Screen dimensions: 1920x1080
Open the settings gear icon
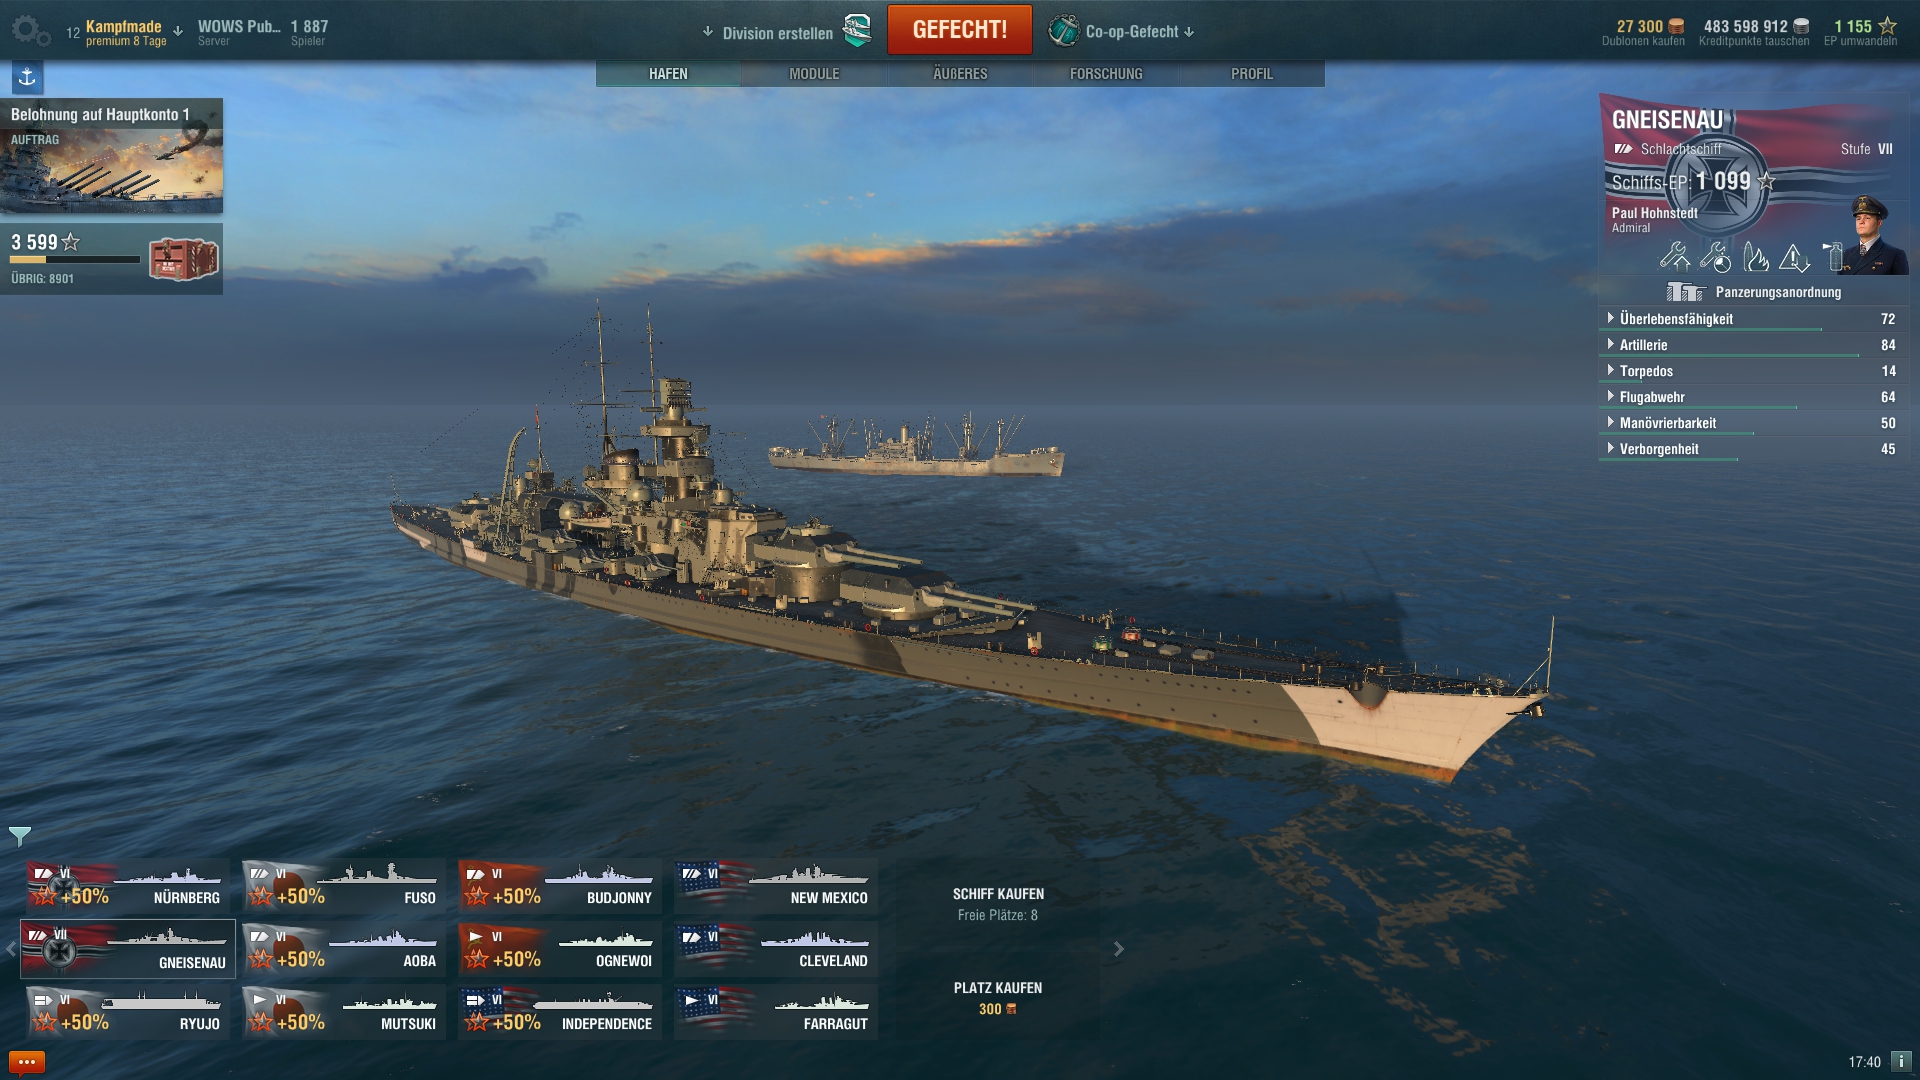point(30,31)
